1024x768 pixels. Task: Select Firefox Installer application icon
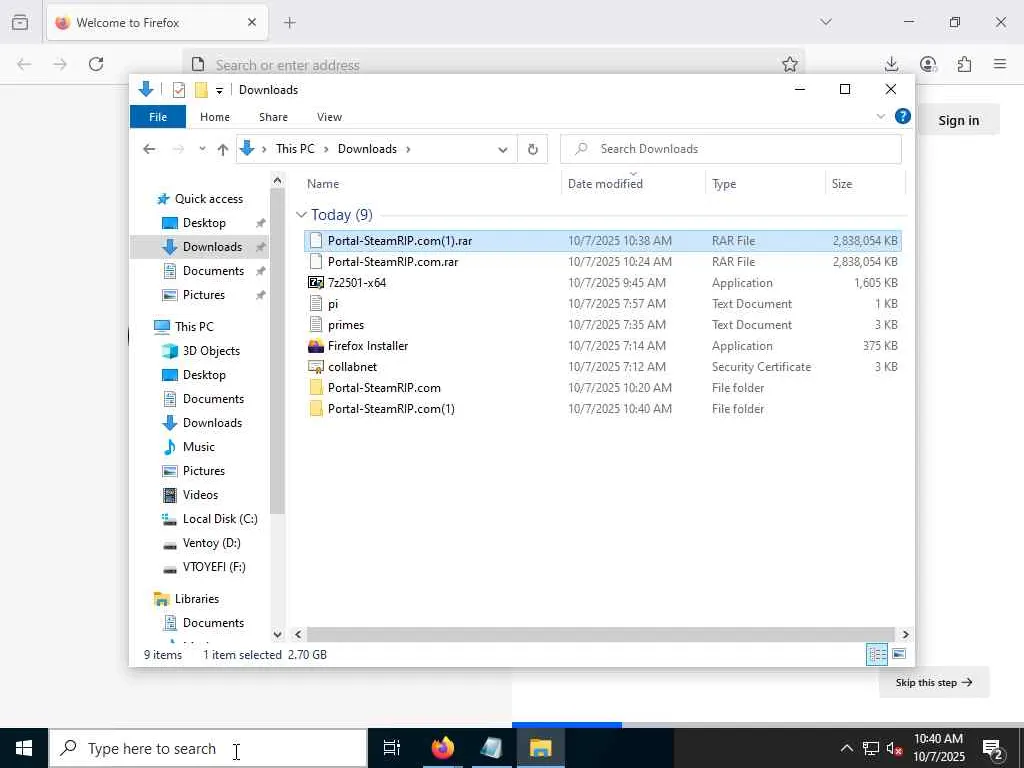click(x=316, y=345)
